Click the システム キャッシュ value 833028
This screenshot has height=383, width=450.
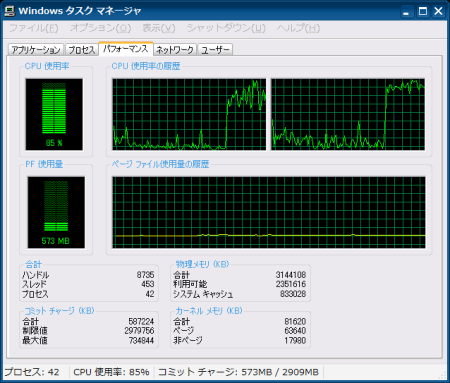click(293, 294)
